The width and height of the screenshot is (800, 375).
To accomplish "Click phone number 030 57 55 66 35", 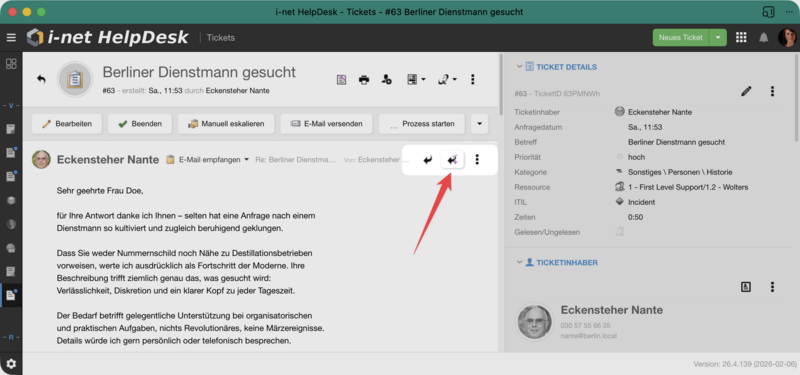I will pos(585,326).
